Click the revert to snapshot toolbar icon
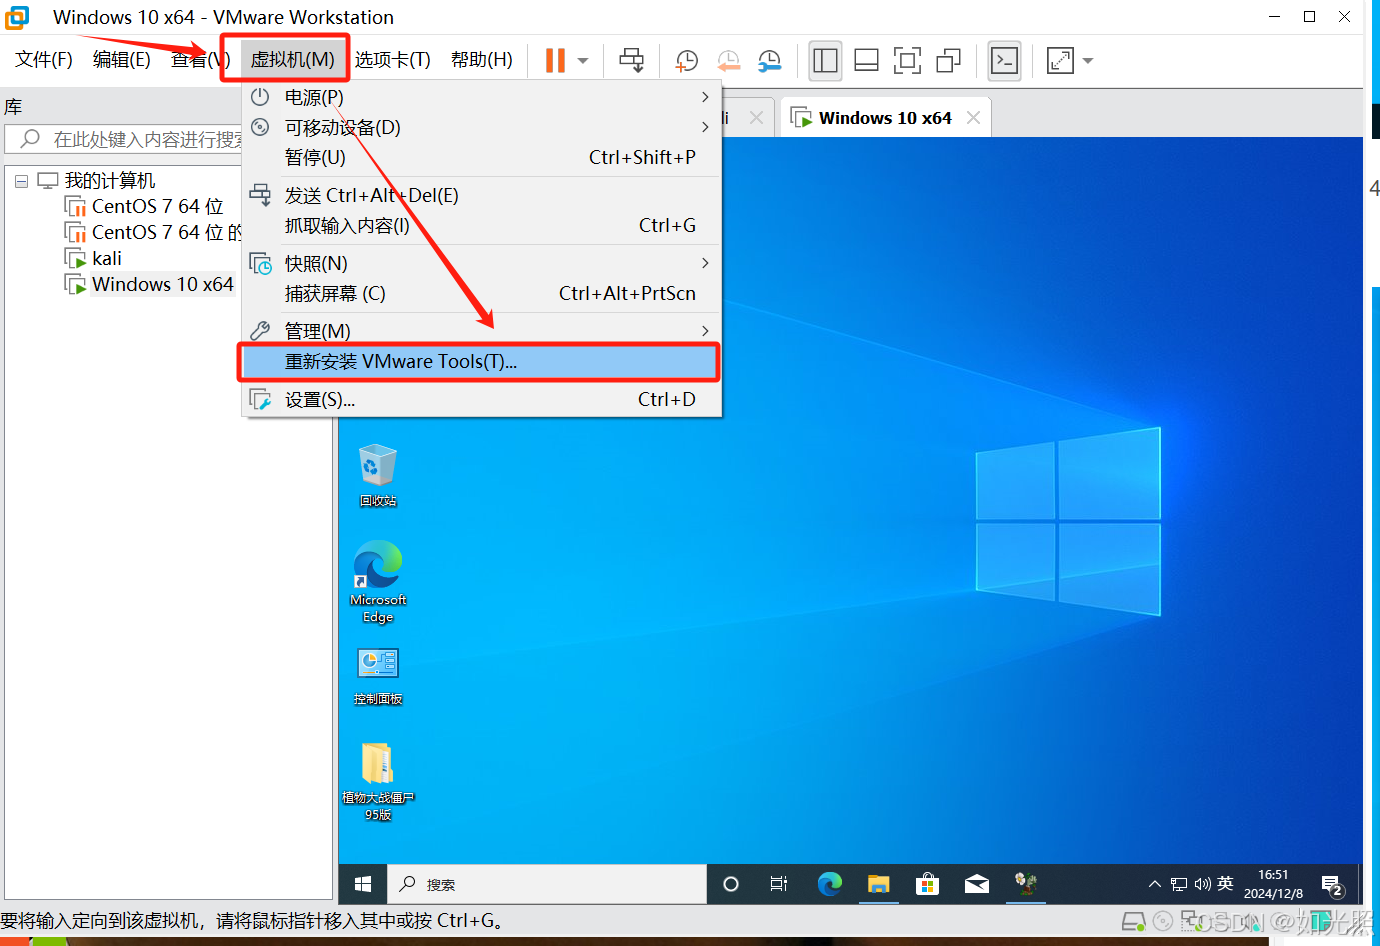The width and height of the screenshot is (1380, 946). 728,61
